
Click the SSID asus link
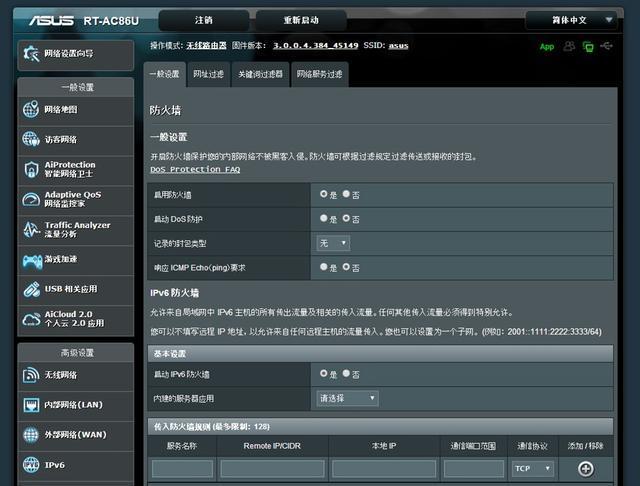coord(398,45)
